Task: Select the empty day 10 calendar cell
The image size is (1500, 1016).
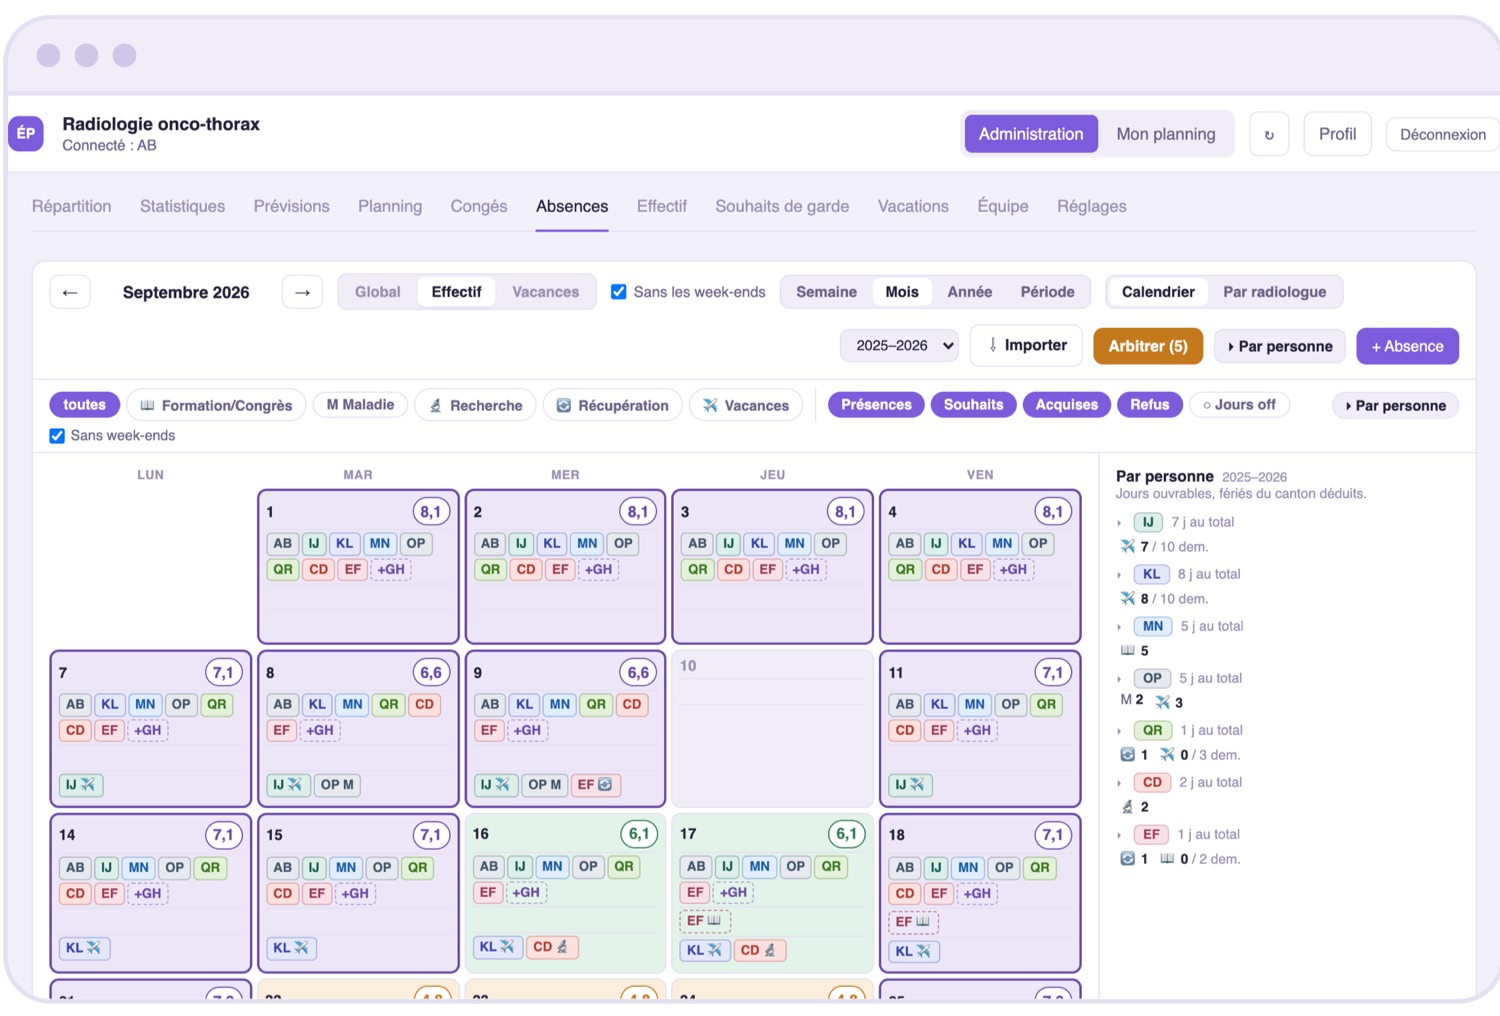Action: 772,729
